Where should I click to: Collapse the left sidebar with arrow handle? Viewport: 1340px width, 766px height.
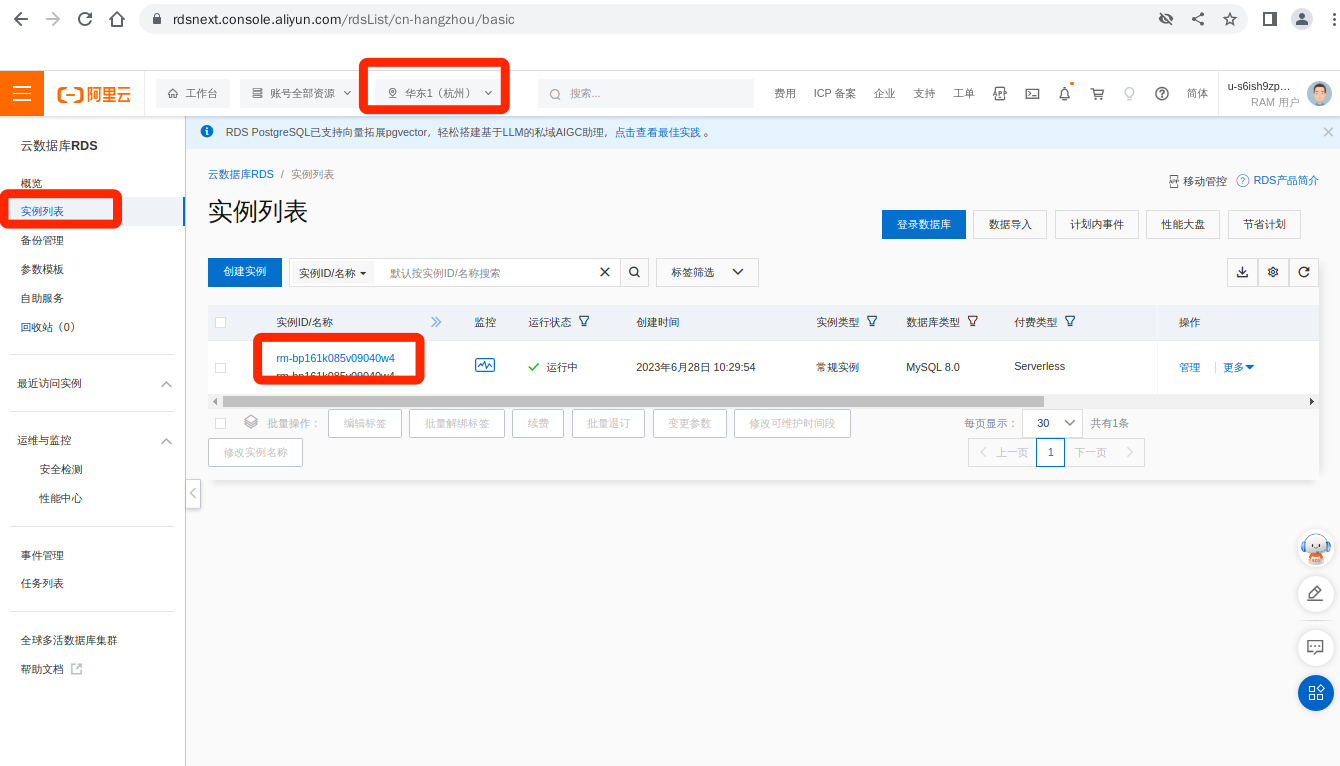point(193,494)
